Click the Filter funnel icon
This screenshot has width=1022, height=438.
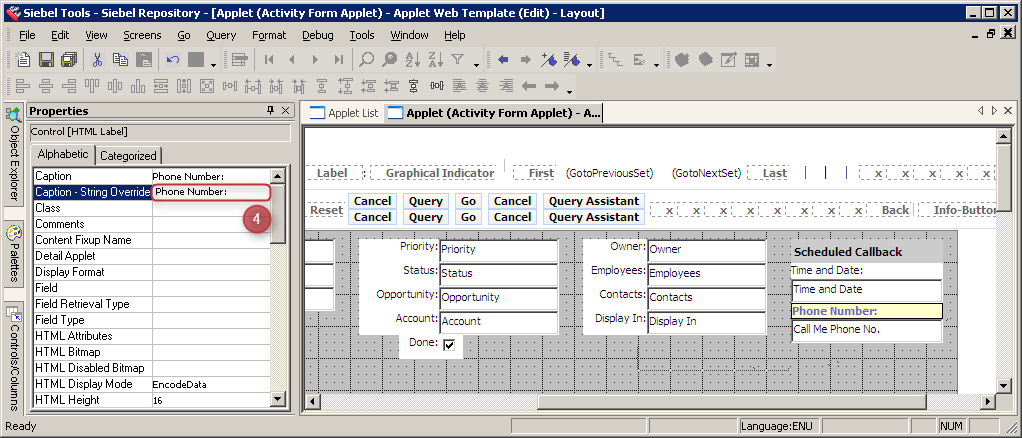pyautogui.click(x=458, y=60)
